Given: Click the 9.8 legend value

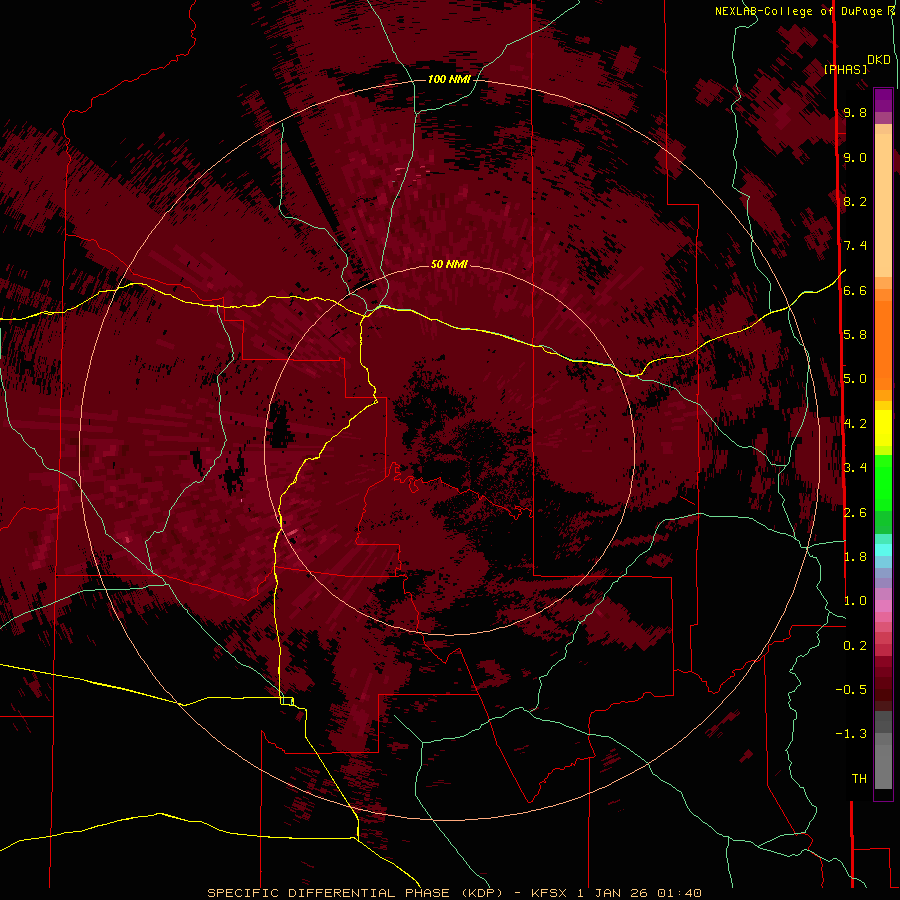Looking at the screenshot, I should [855, 112].
